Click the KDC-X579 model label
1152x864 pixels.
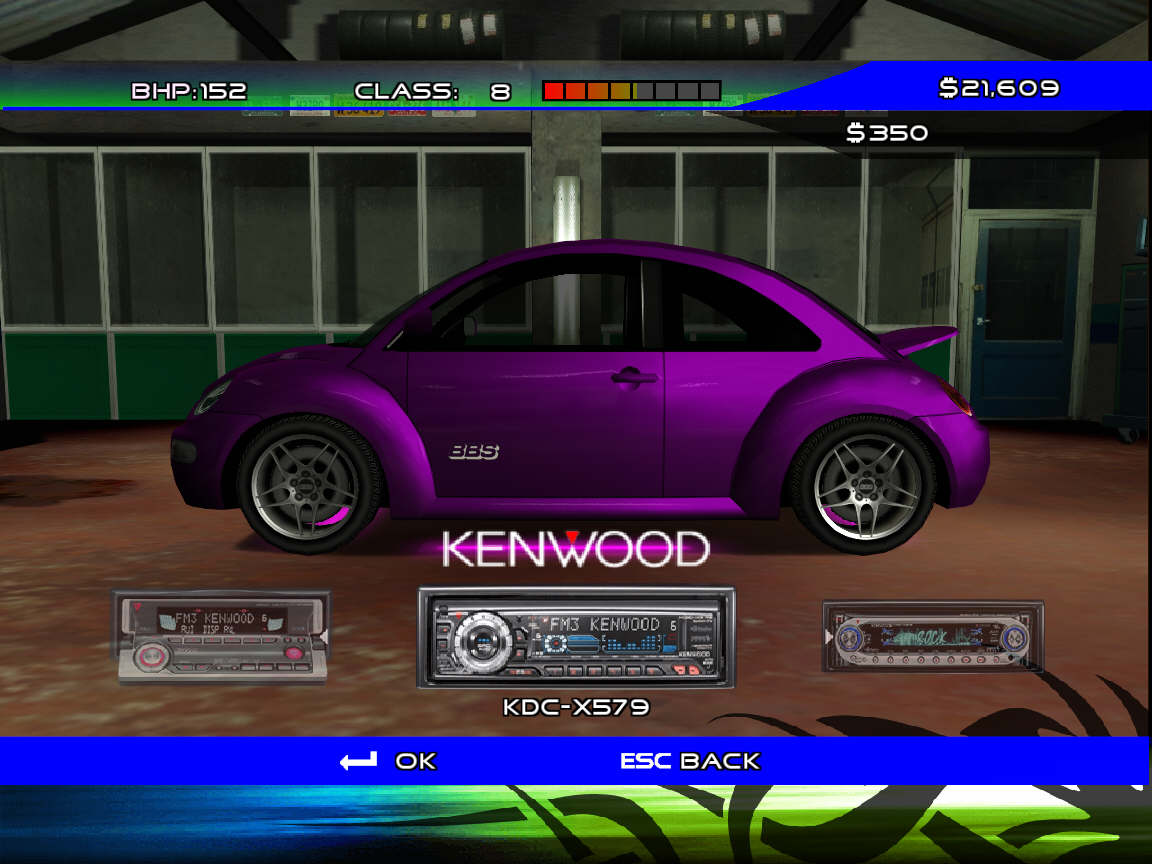576,707
